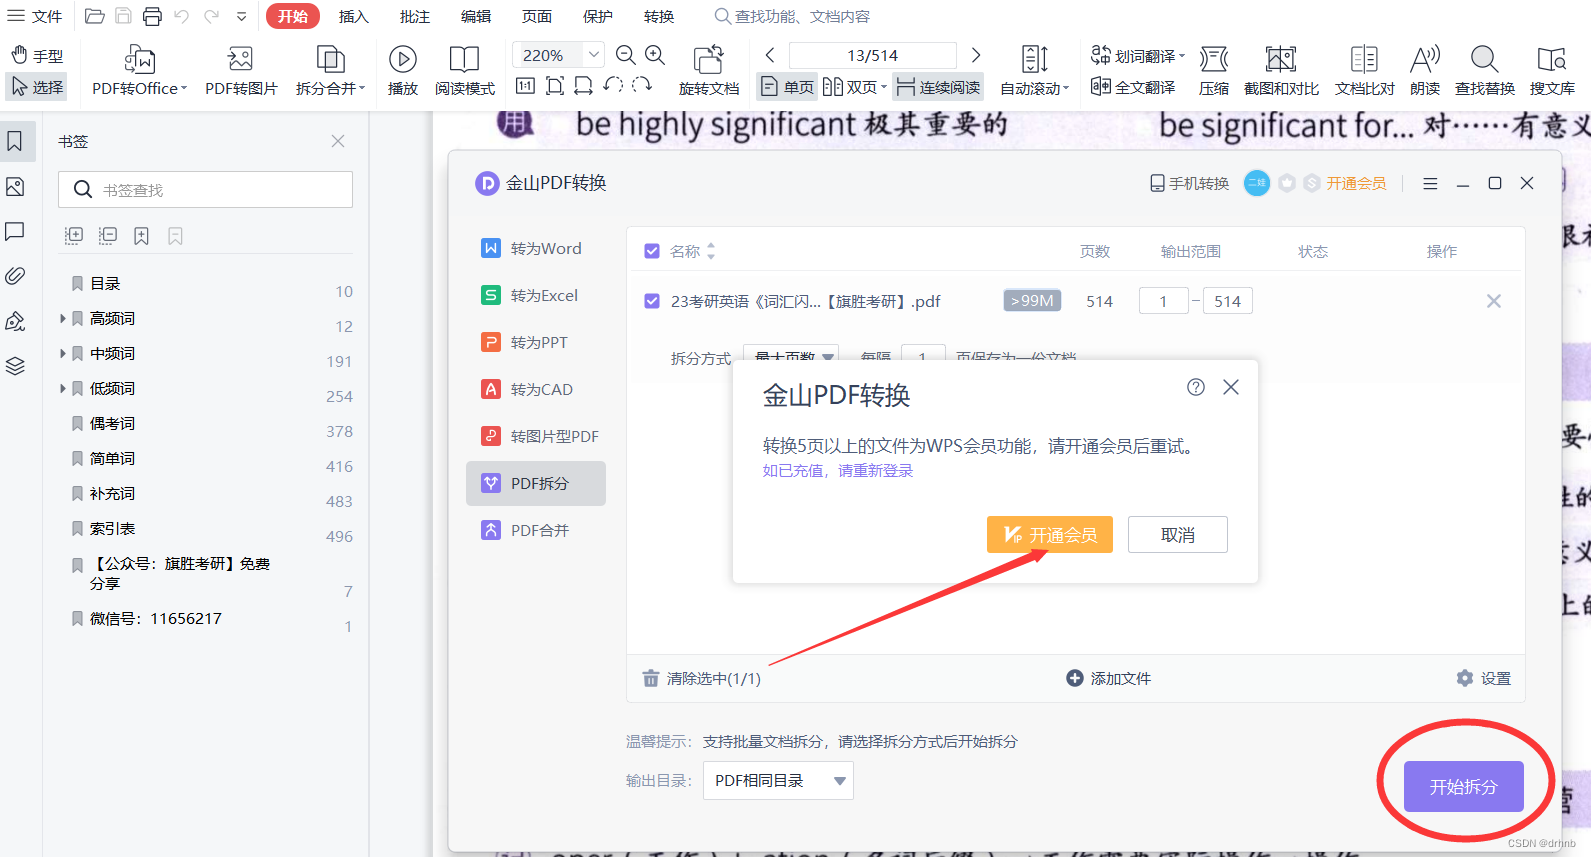Viewport: 1591px width, 857px height.
Task: Click 开通会员 button in popup
Action: [x=1049, y=535]
